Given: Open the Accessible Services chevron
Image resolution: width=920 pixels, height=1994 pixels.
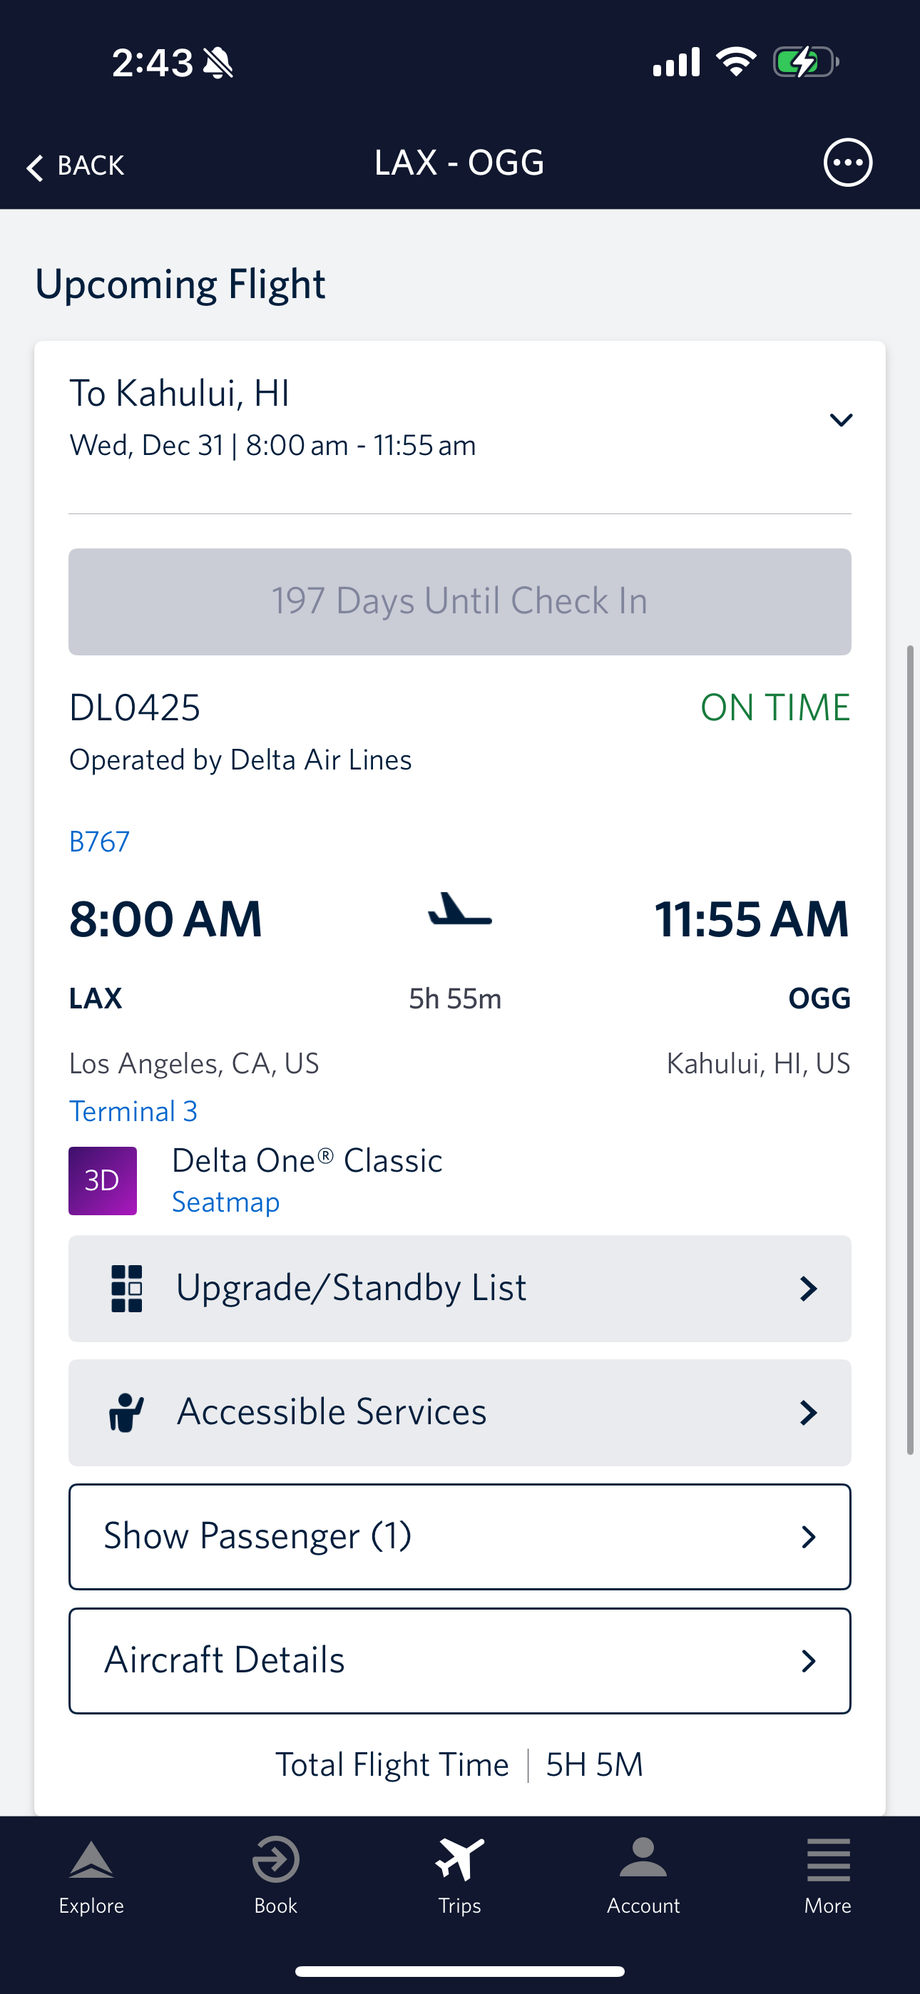Looking at the screenshot, I should tap(808, 1413).
